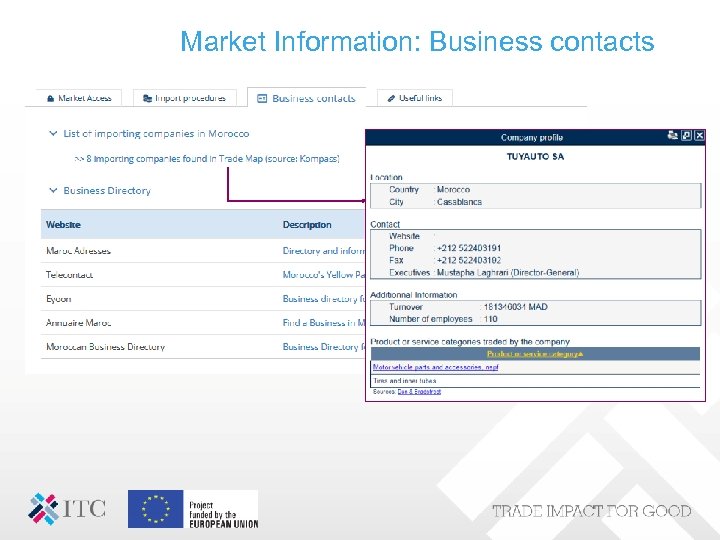This screenshot has height=540, width=720.
Task: Open Moroccan Business Directory entry
Action: point(105,347)
